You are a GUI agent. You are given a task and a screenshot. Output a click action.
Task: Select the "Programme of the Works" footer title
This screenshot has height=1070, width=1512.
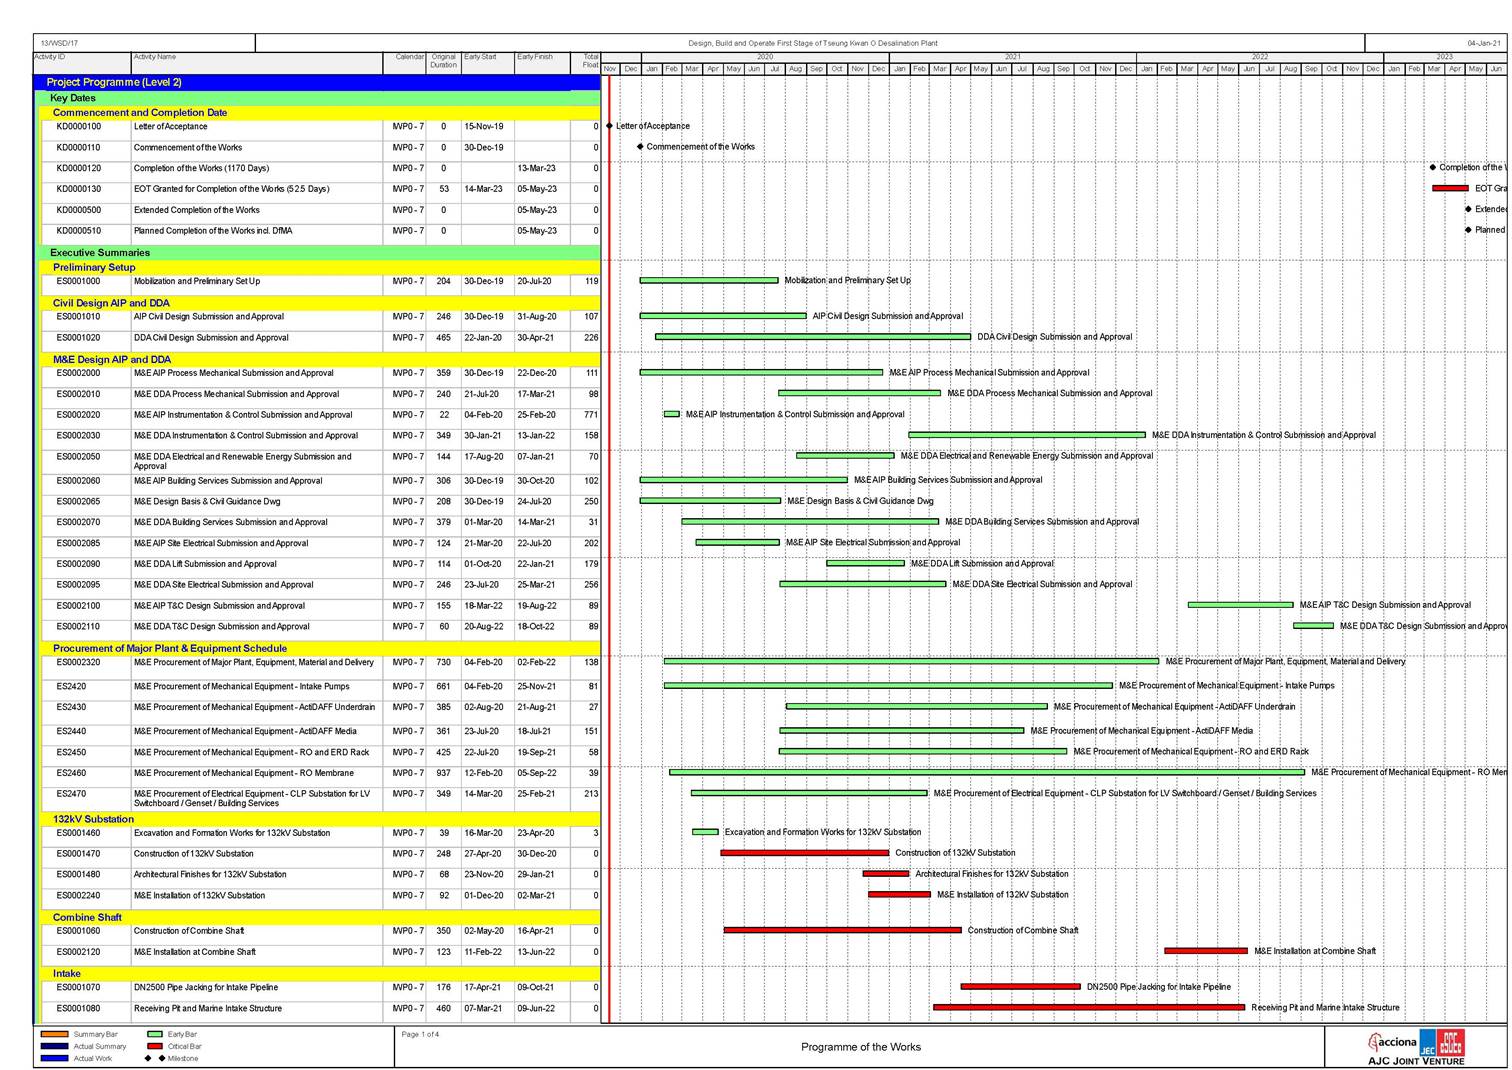click(861, 1047)
